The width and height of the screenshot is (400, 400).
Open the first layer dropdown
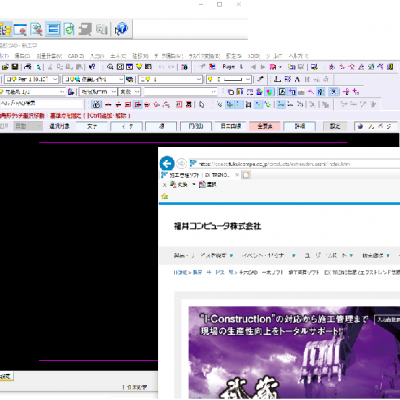[x=32, y=79]
